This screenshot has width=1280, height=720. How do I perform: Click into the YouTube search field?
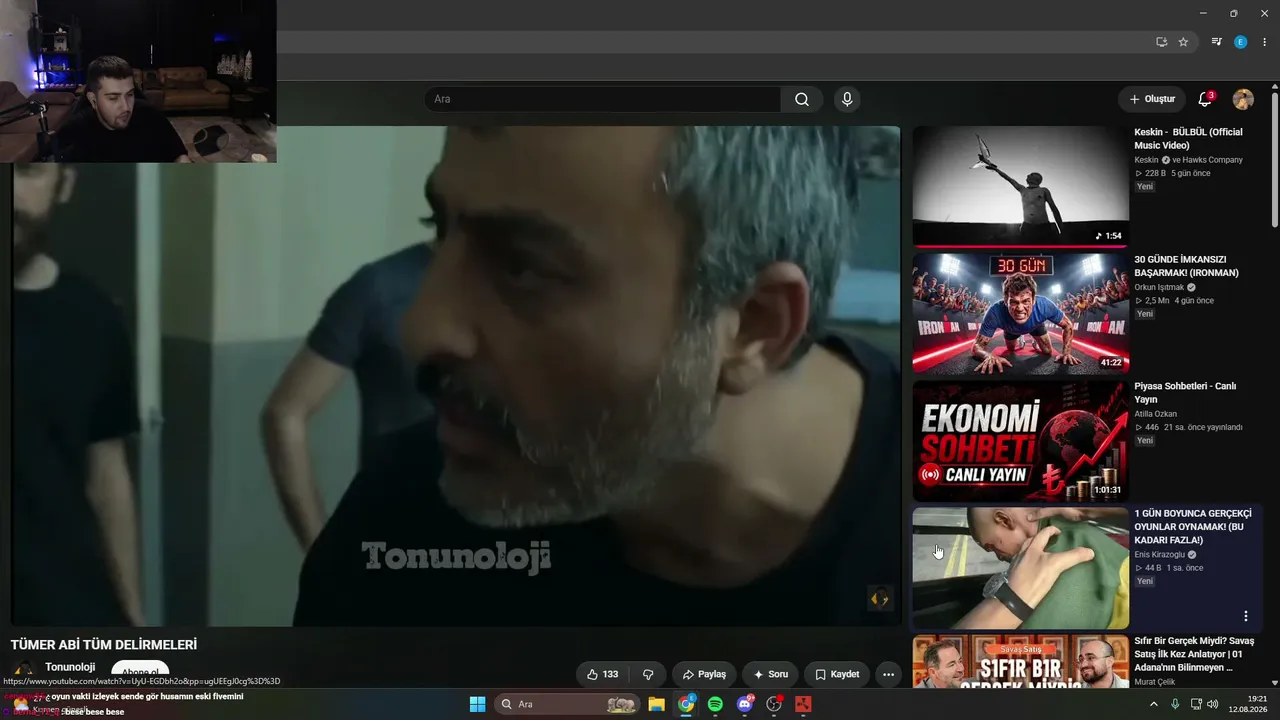602,99
